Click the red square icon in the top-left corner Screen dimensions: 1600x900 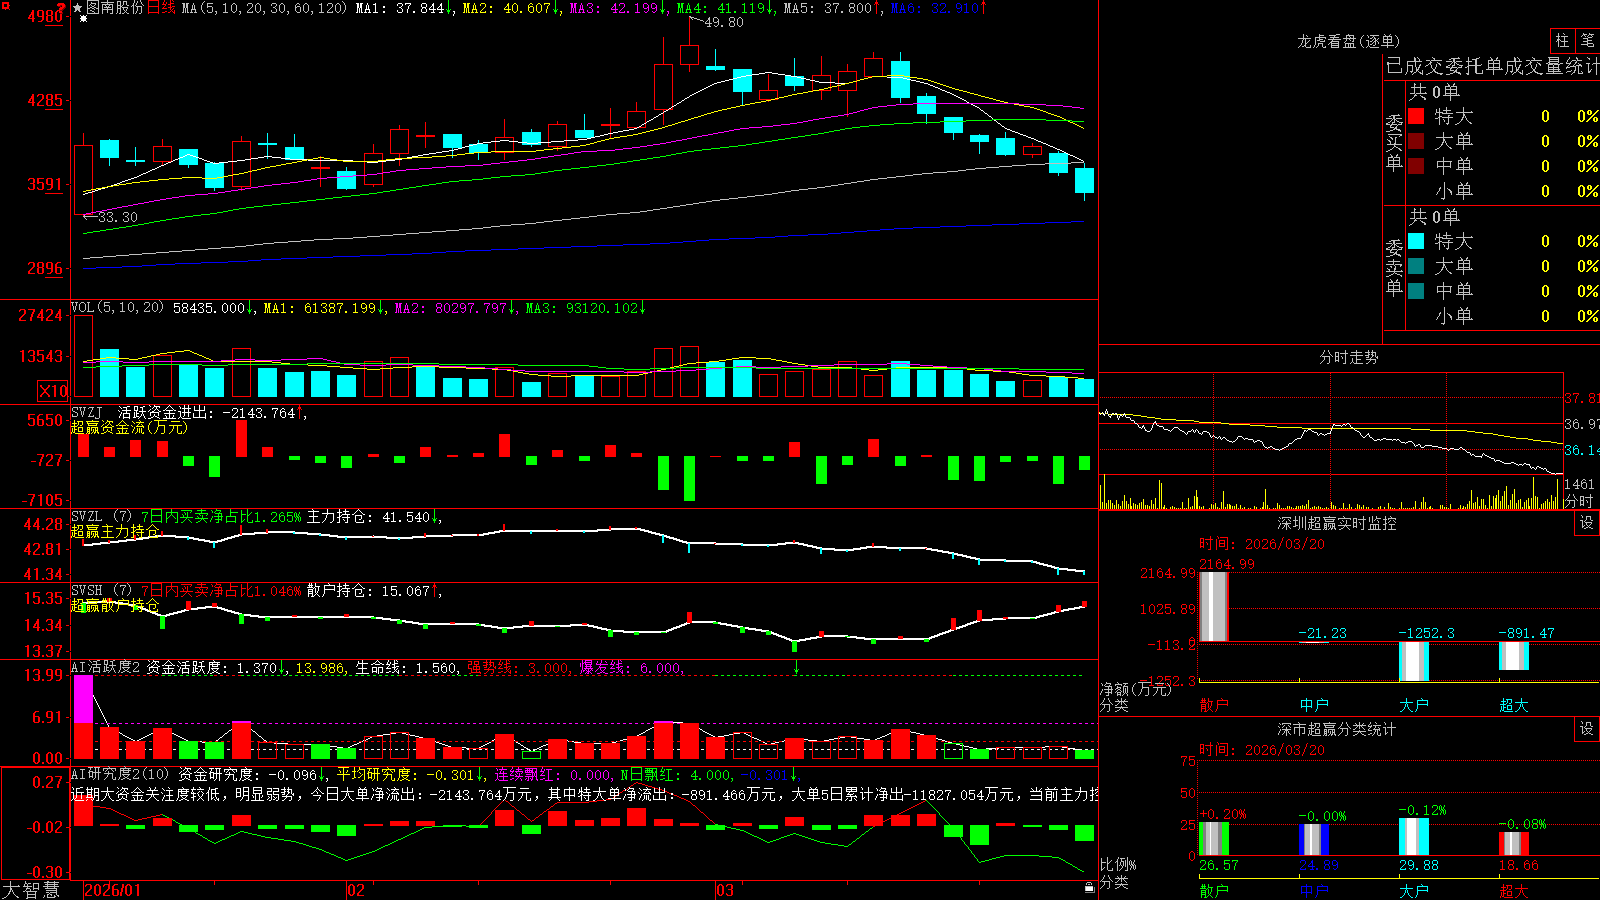(x=3, y=3)
